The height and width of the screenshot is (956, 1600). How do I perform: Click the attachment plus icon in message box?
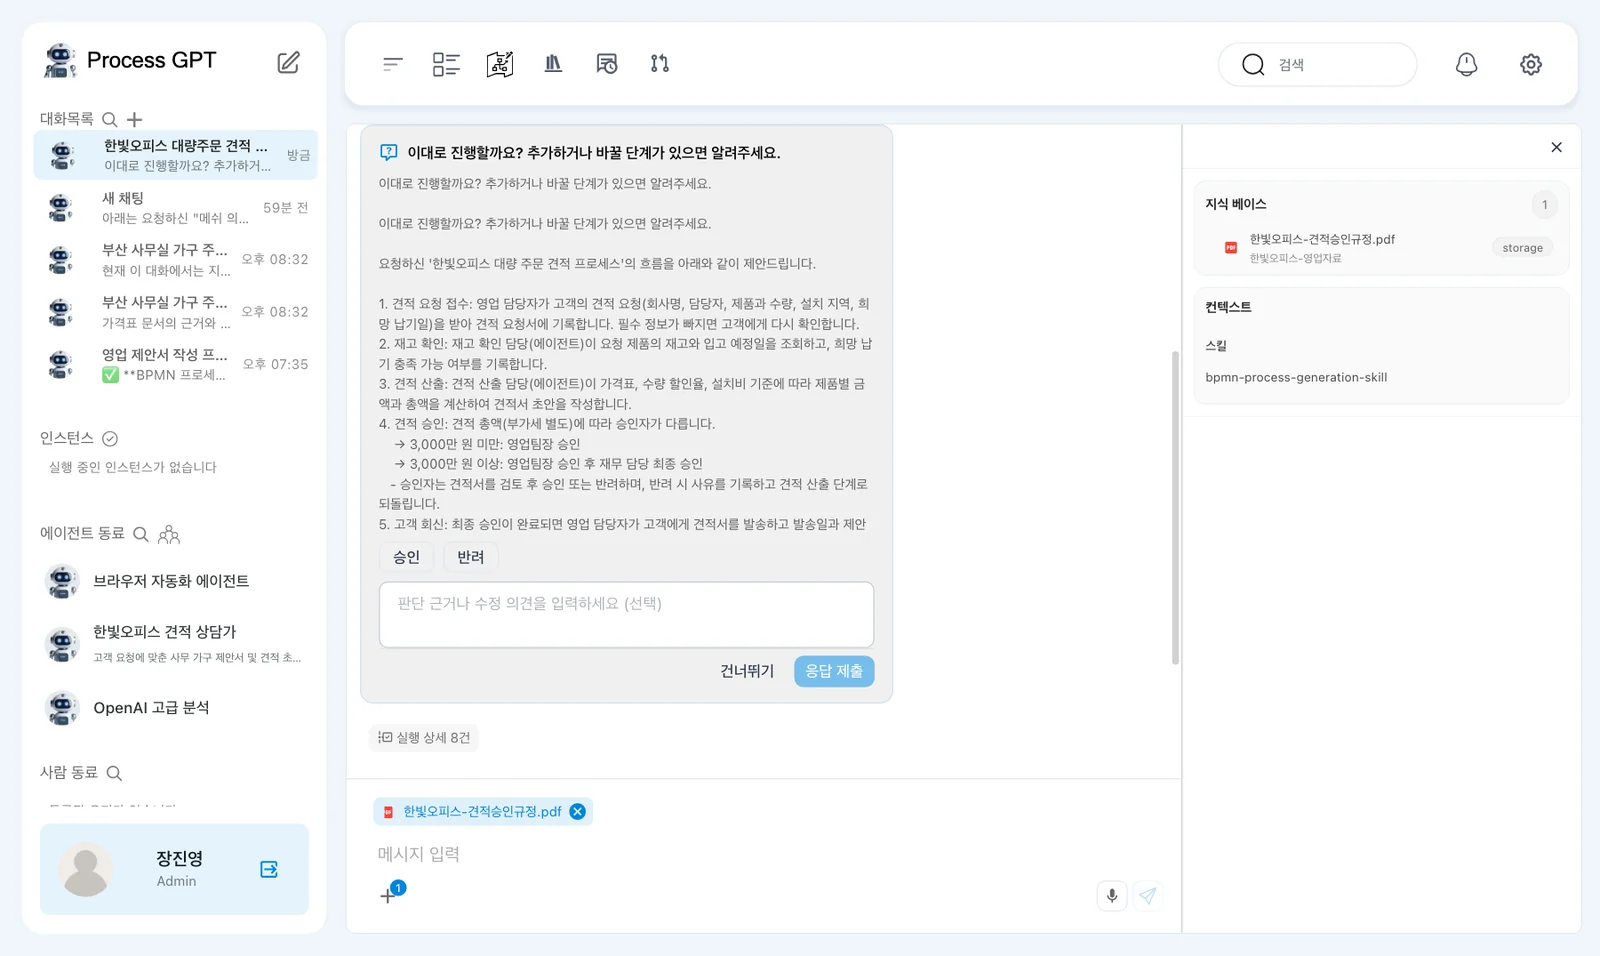point(388,896)
